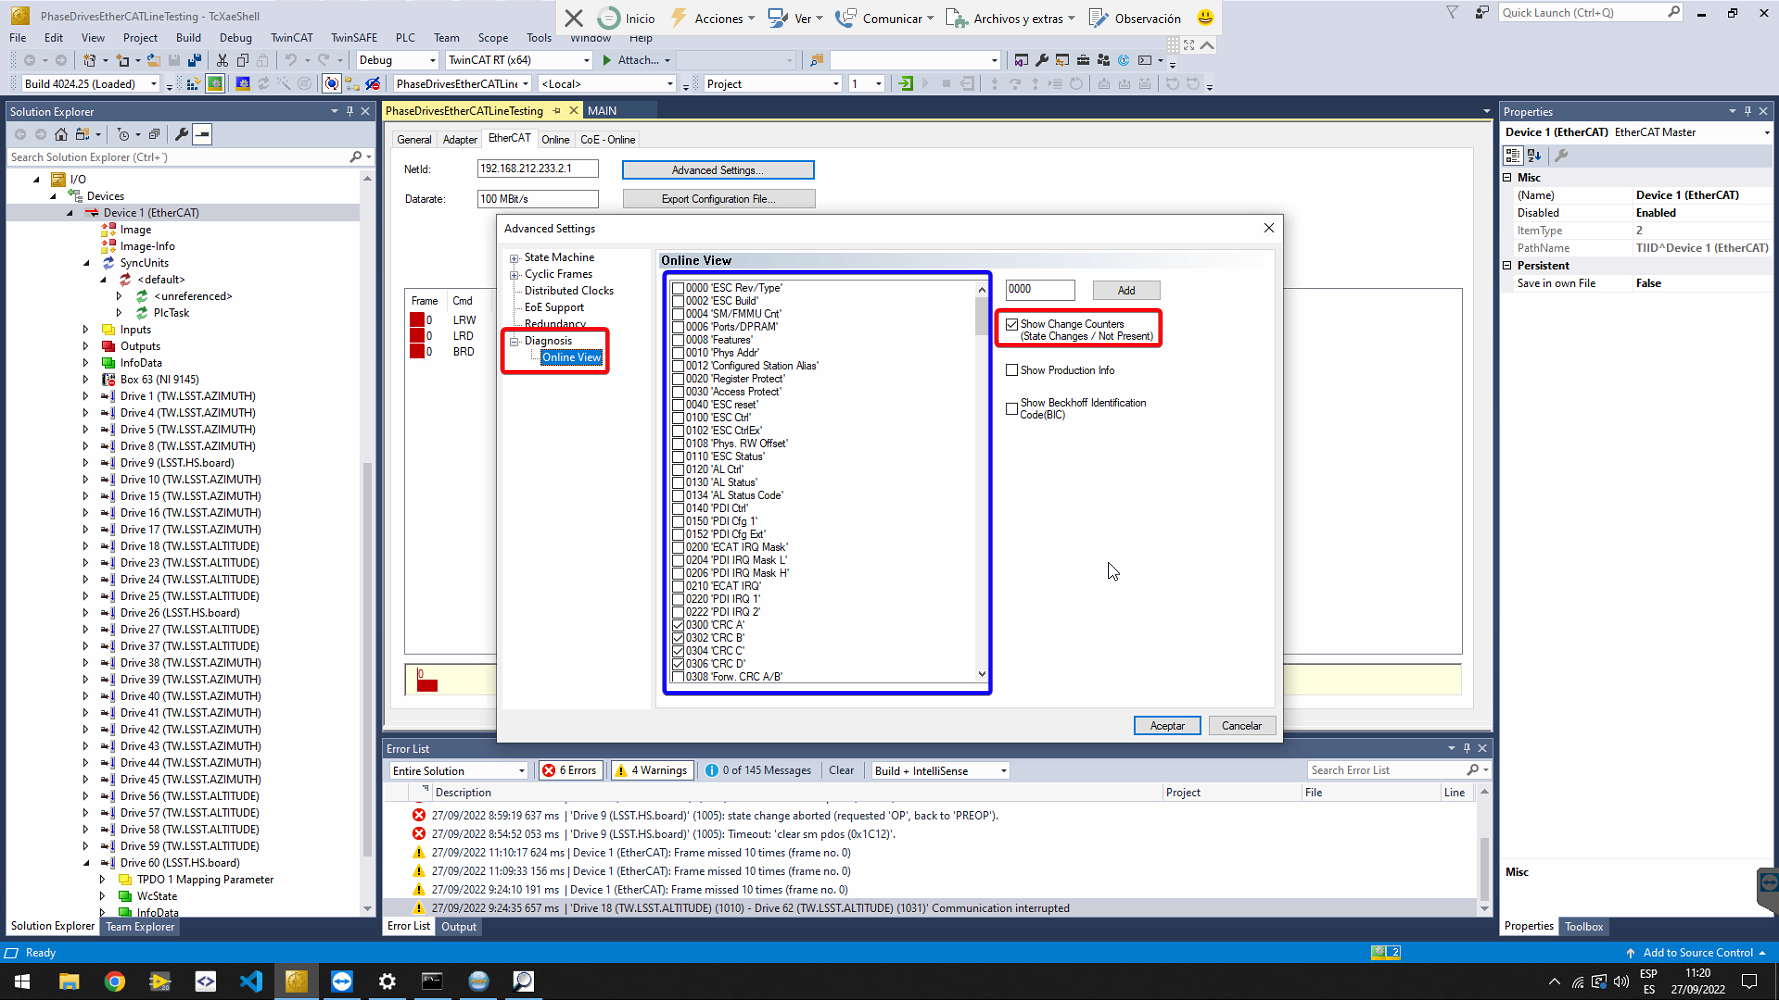Open the TwinCAT menu

click(291, 38)
